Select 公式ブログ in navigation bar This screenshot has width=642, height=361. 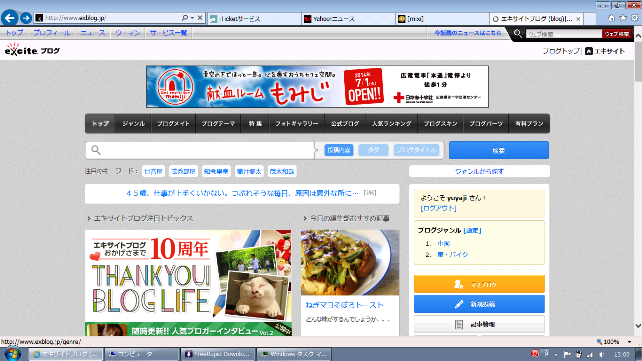(x=345, y=124)
